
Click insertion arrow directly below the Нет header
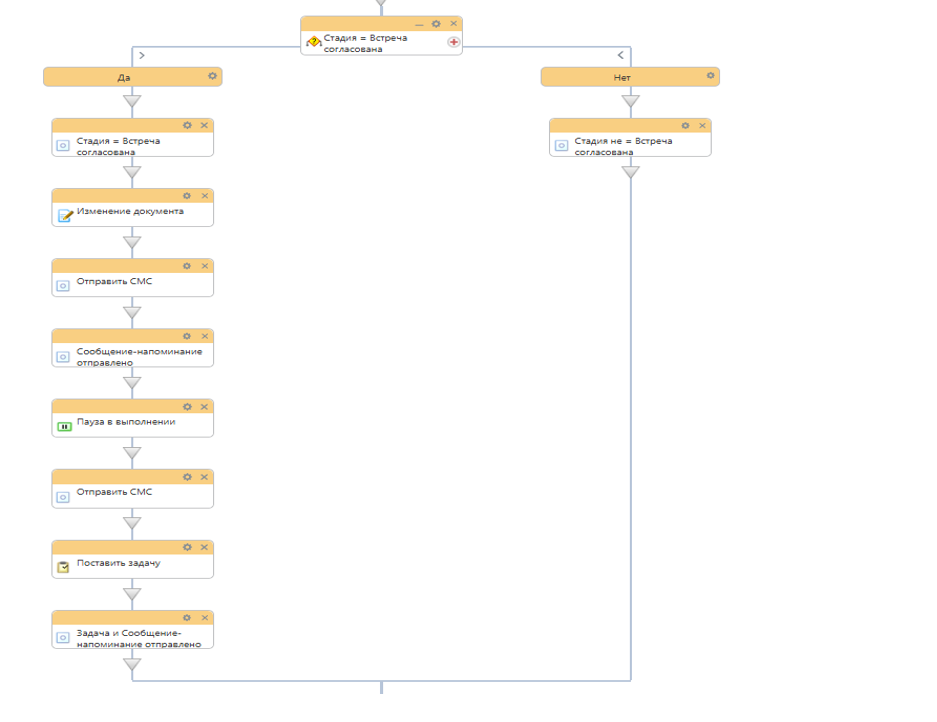(x=630, y=101)
